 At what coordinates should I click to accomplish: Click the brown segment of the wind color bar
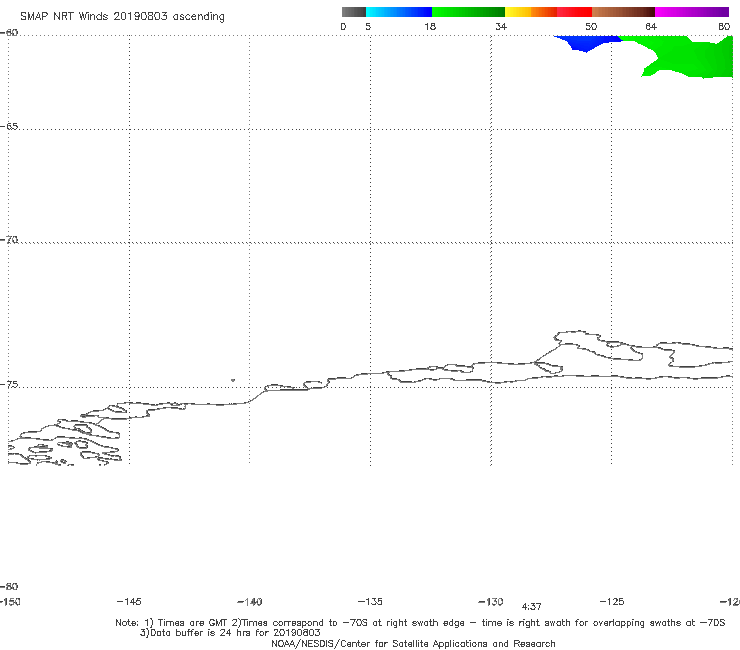623,12
